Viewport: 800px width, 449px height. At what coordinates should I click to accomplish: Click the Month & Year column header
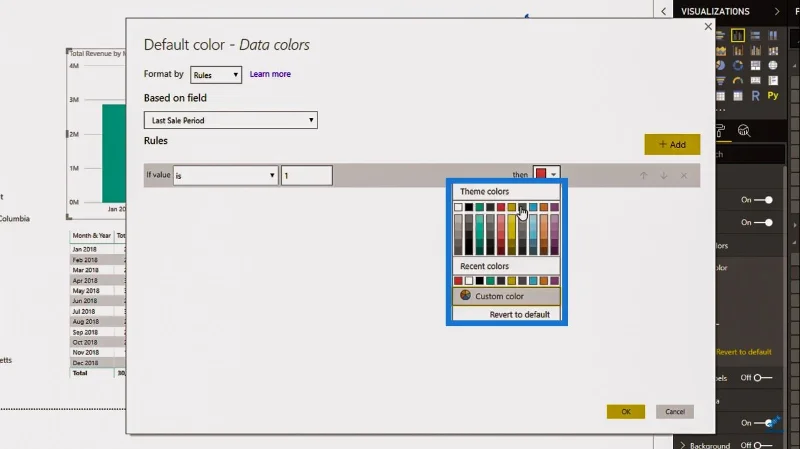pyautogui.click(x=92, y=236)
